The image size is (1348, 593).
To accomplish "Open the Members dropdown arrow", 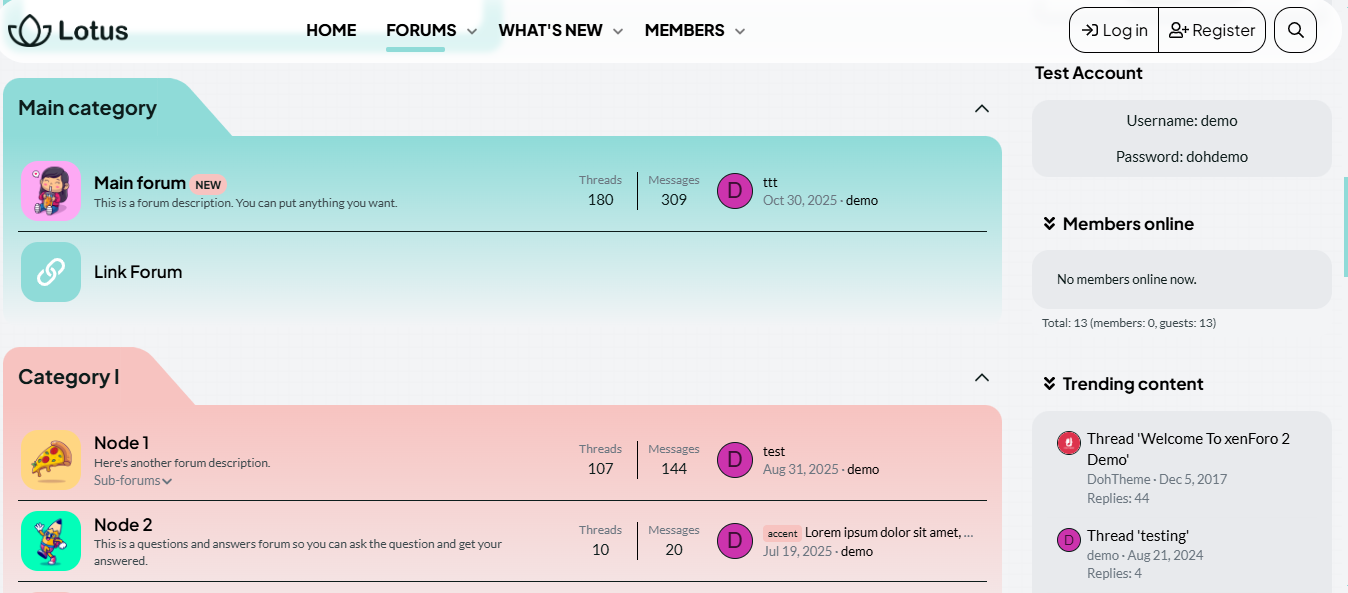I will [740, 32].
